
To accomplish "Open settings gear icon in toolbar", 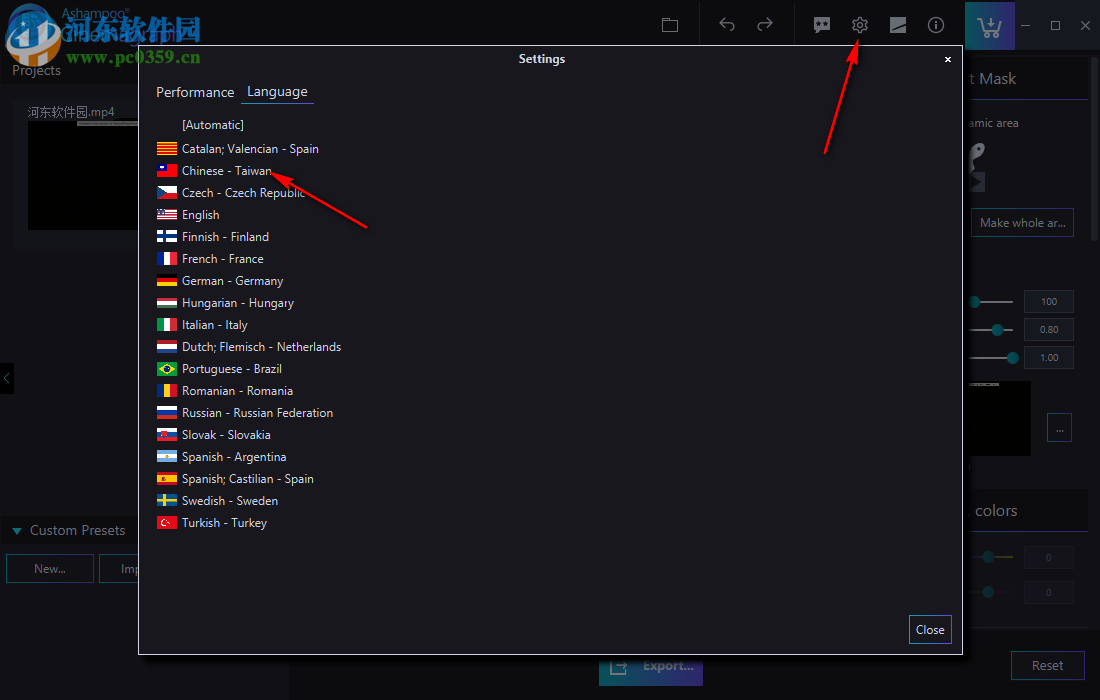I will [859, 25].
